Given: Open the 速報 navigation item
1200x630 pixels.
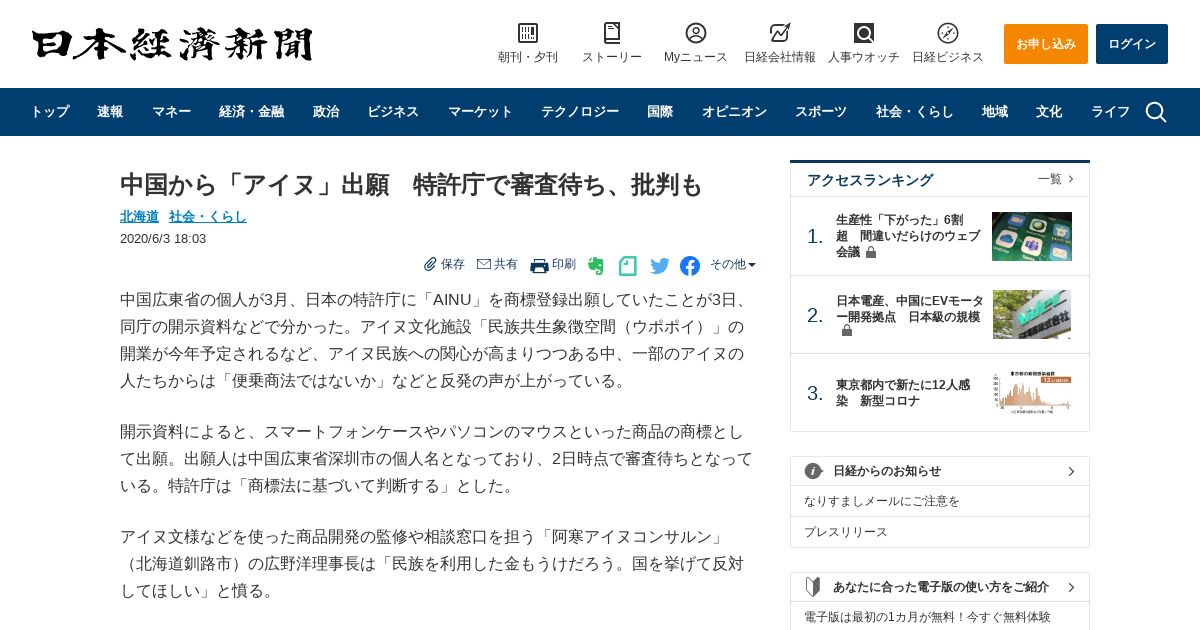Looking at the screenshot, I should 110,112.
